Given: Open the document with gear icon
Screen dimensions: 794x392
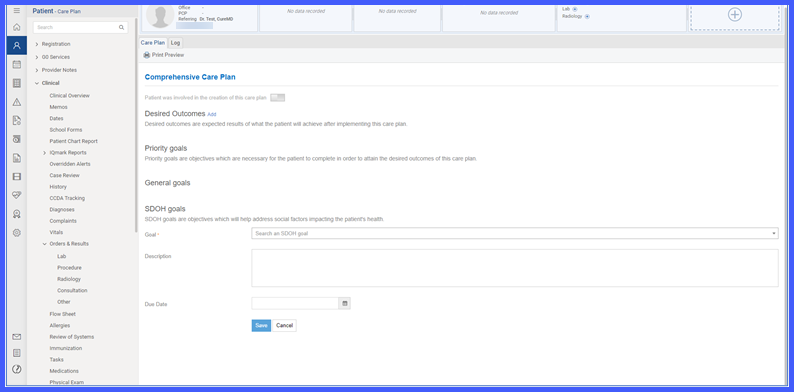Looking at the screenshot, I should [17, 121].
